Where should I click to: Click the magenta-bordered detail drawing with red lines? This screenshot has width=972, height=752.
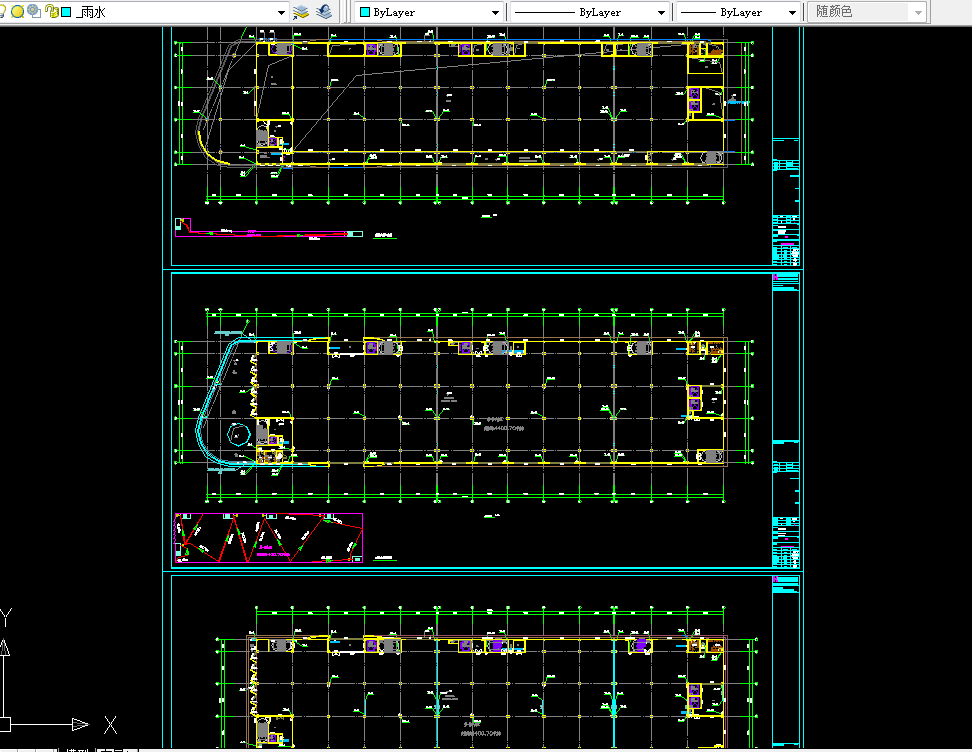(268, 537)
